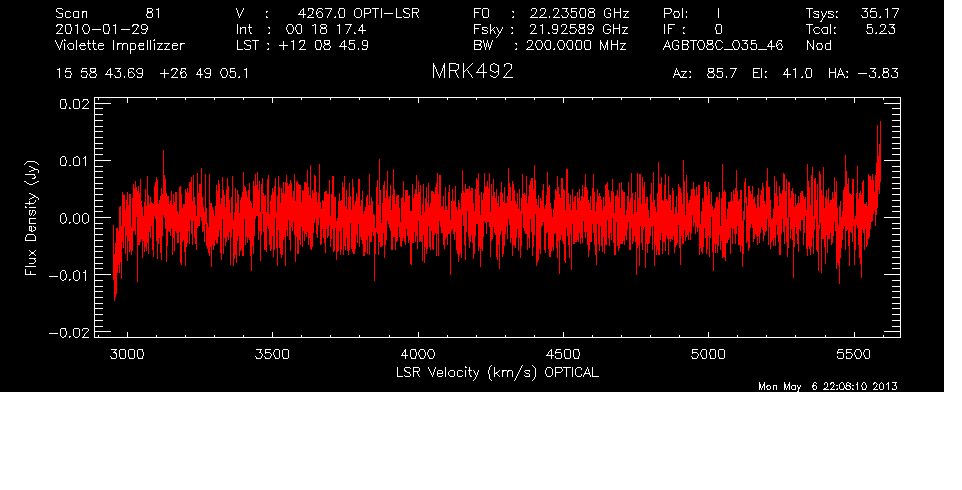Click the -0.01 y-axis tick label
962x490 pixels.
(69, 275)
